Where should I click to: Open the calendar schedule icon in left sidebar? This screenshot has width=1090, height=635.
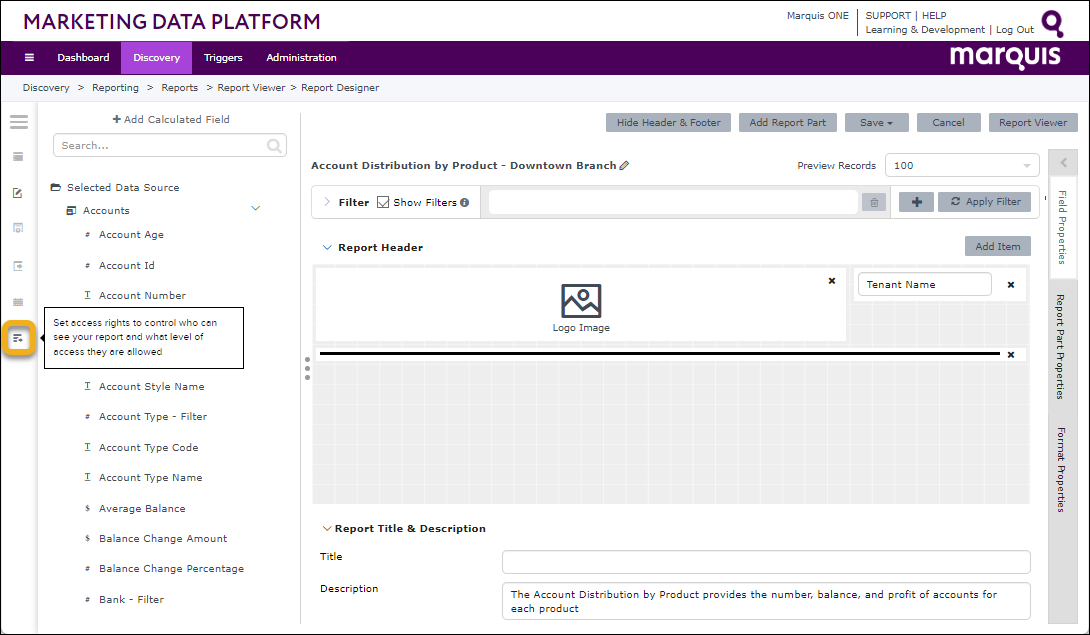(x=18, y=302)
